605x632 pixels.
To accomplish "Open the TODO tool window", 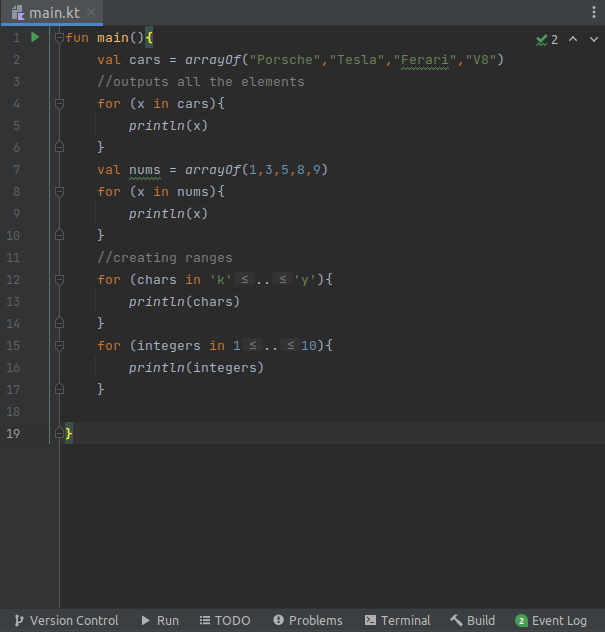I will (x=225, y=620).
